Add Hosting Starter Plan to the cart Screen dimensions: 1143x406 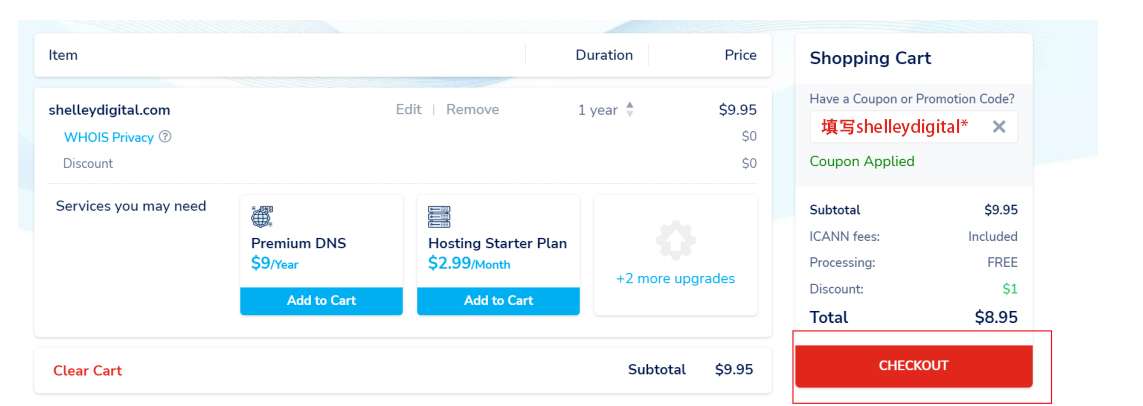pyautogui.click(x=498, y=301)
